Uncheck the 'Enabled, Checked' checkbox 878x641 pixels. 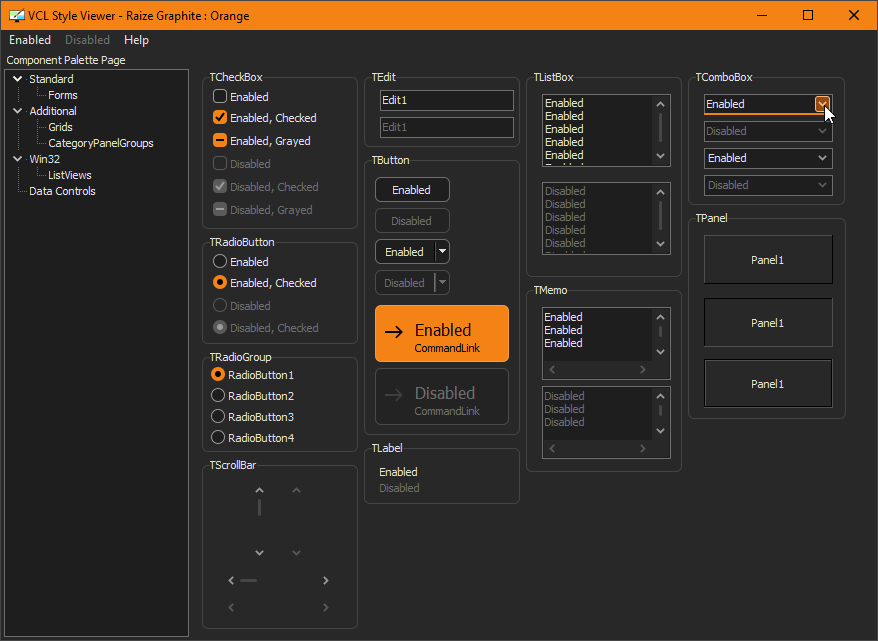[x=220, y=117]
